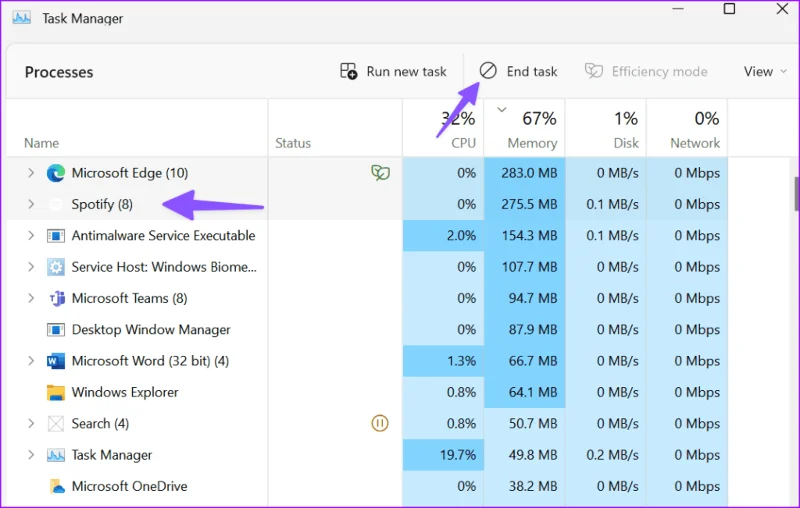Screen dimensions: 800x508
Task: Maximize the Task Manager window
Action: (x=729, y=9)
